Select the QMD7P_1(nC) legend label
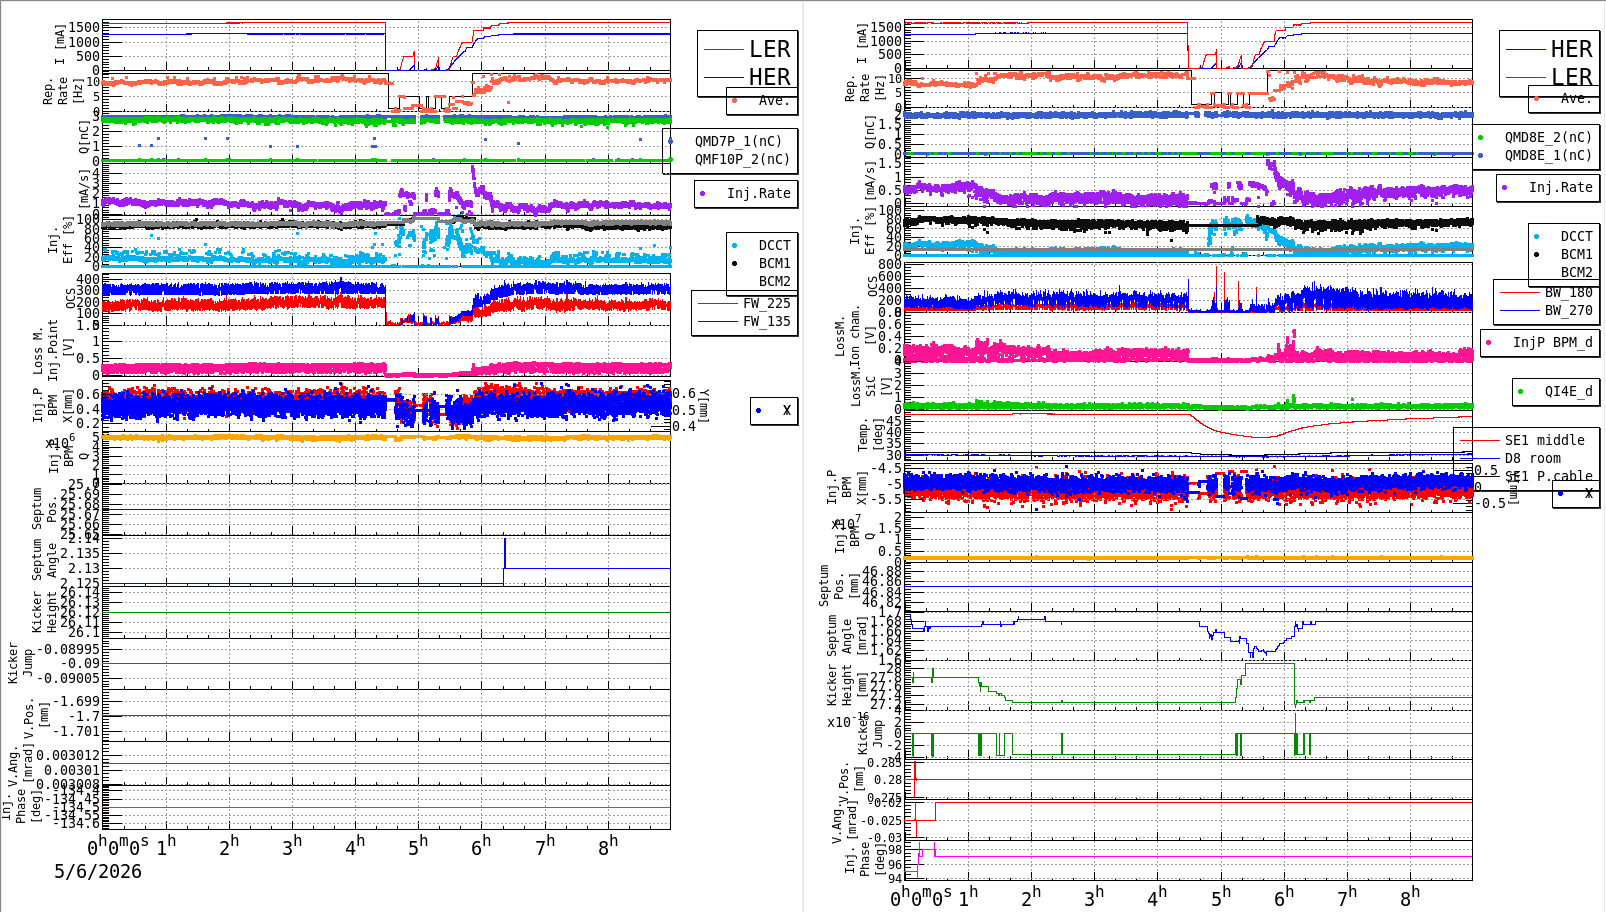This screenshot has width=1606, height=912. [x=739, y=141]
